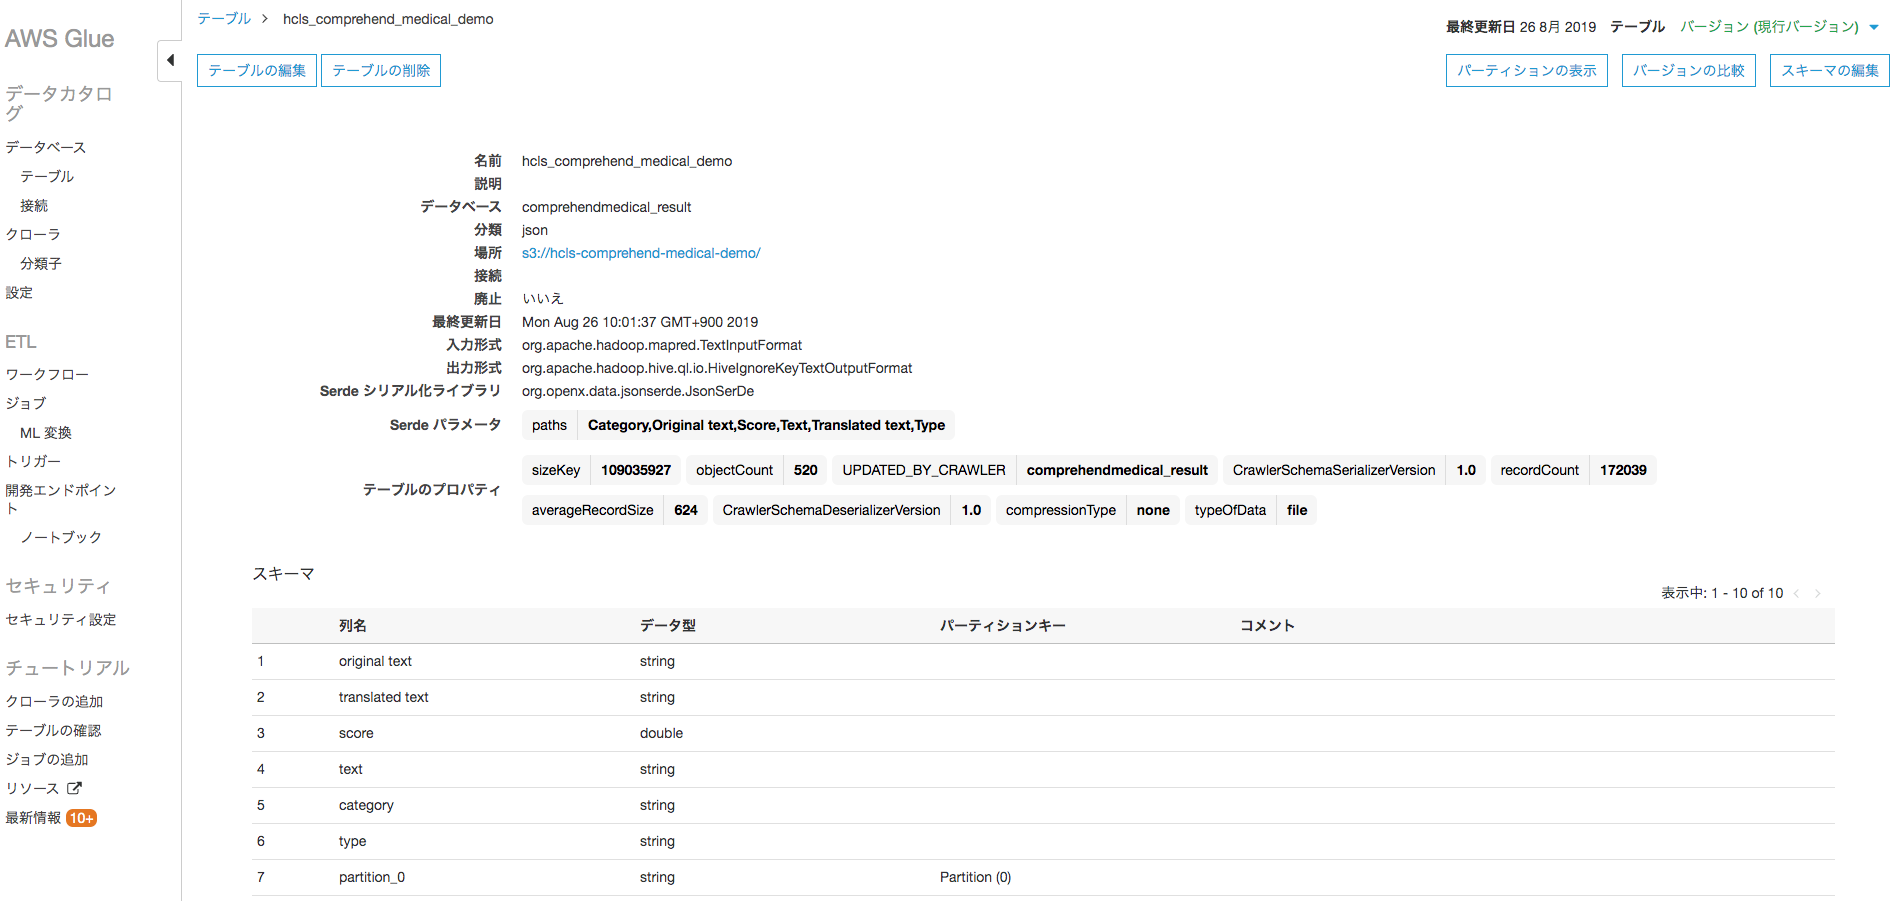Screen dimensions: 1891x901
Task: Click the コメント column header
Action: (1268, 625)
